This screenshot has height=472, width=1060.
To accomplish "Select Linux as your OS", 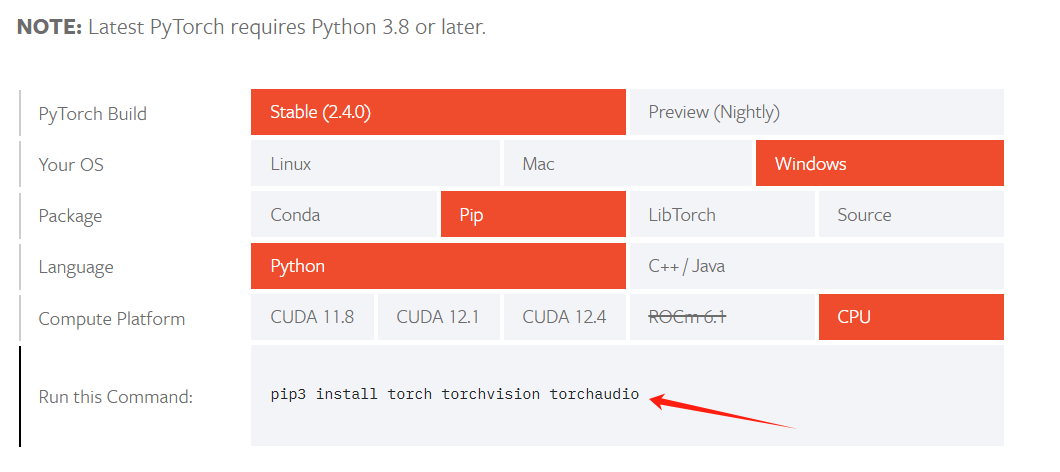I will (x=375, y=163).
